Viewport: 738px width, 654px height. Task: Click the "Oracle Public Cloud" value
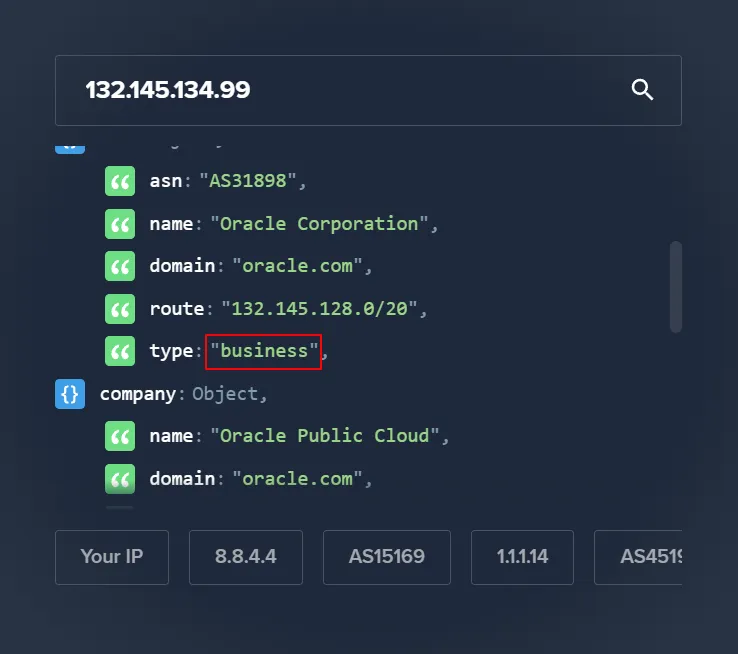(325, 436)
